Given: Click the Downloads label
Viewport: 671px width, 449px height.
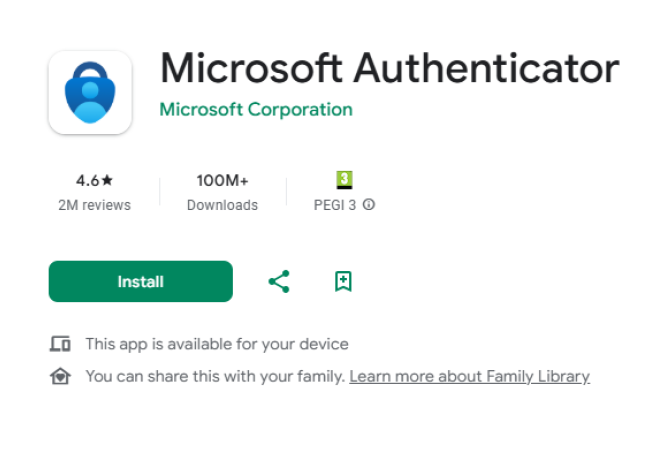Looking at the screenshot, I should [x=222, y=205].
